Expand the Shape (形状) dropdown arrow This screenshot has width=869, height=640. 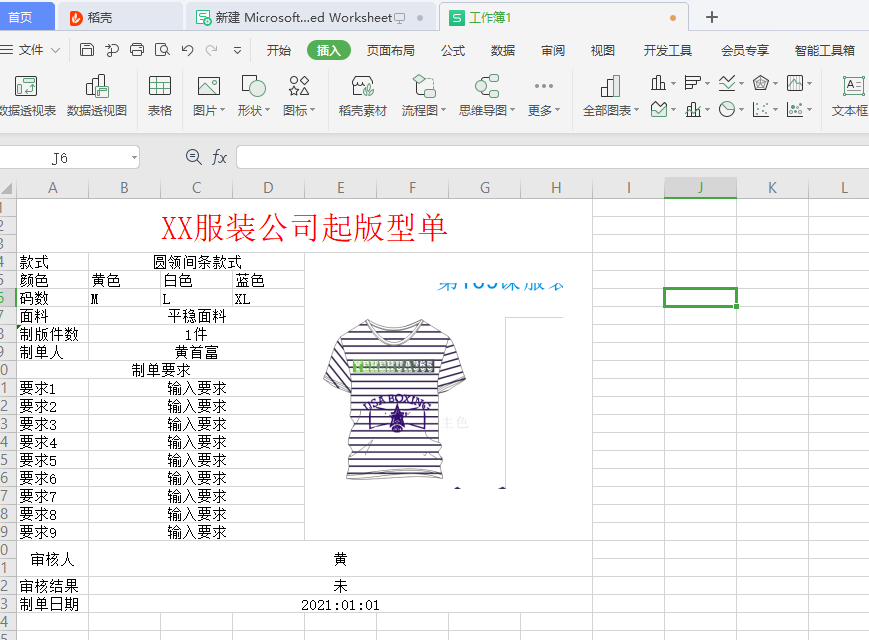tap(267, 110)
